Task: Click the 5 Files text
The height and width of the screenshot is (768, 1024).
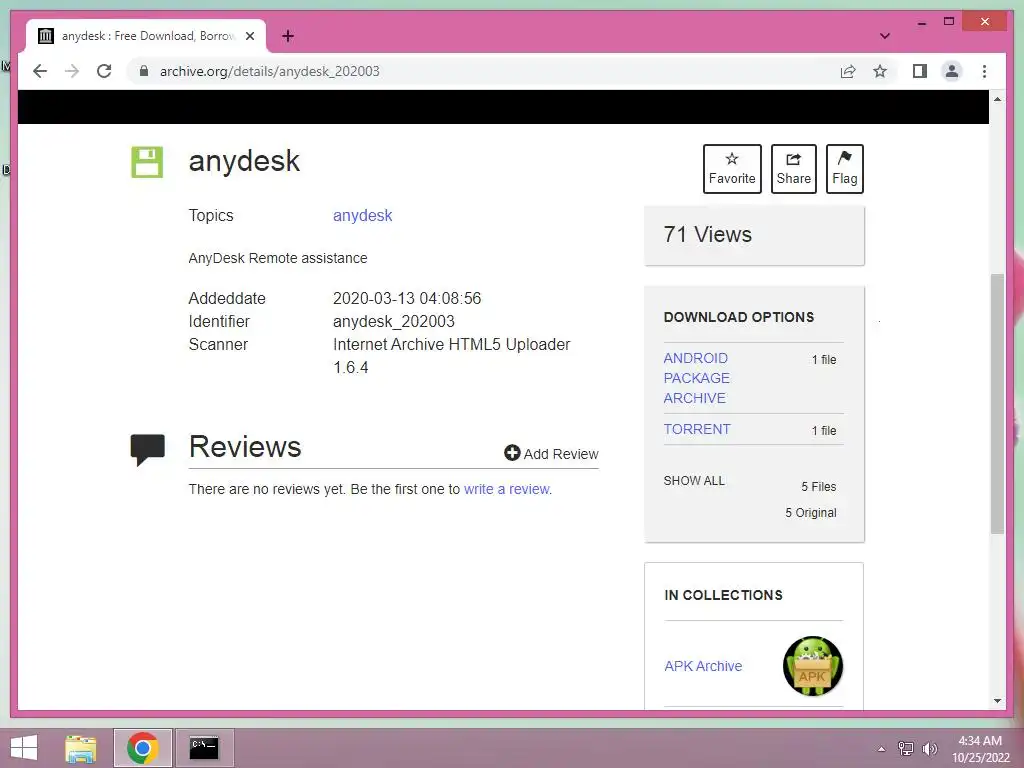Action: tap(818, 487)
